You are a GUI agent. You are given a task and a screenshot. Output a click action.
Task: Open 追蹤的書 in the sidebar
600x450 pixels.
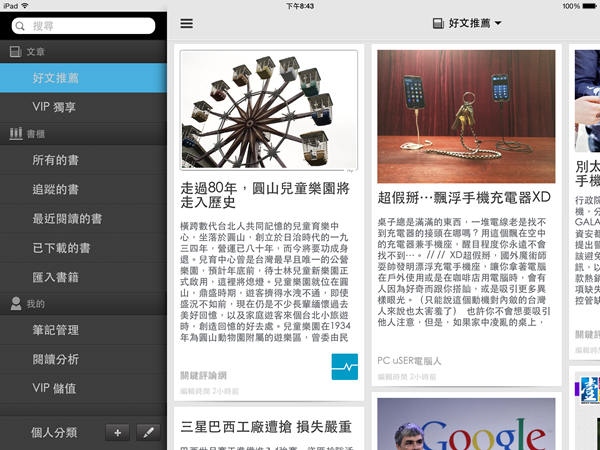(83, 189)
